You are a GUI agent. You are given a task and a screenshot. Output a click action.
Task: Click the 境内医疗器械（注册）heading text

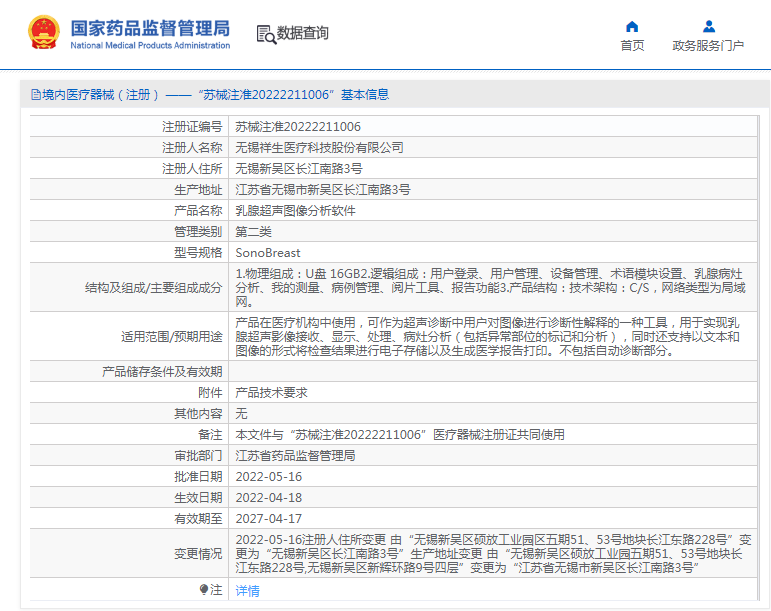tap(101, 94)
